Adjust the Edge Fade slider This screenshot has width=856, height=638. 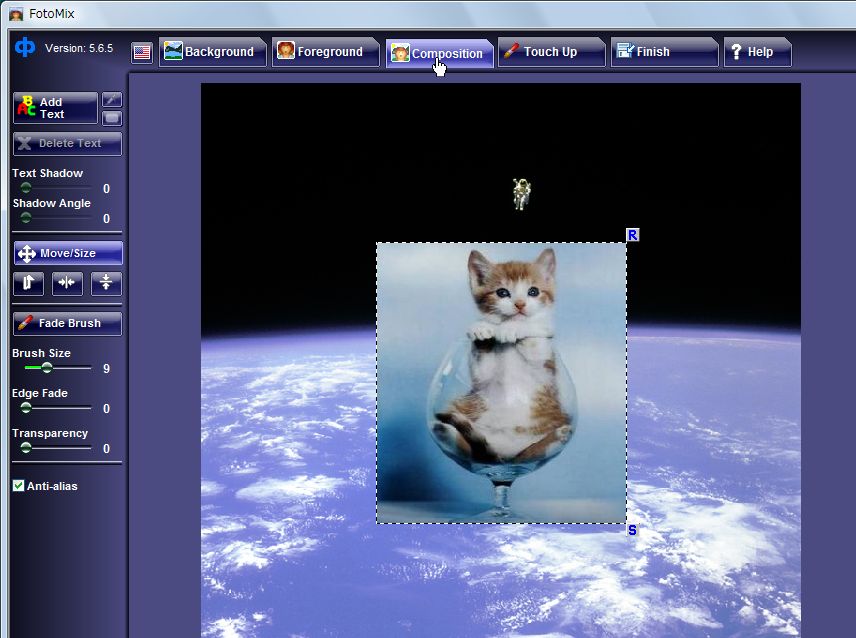[57, 408]
